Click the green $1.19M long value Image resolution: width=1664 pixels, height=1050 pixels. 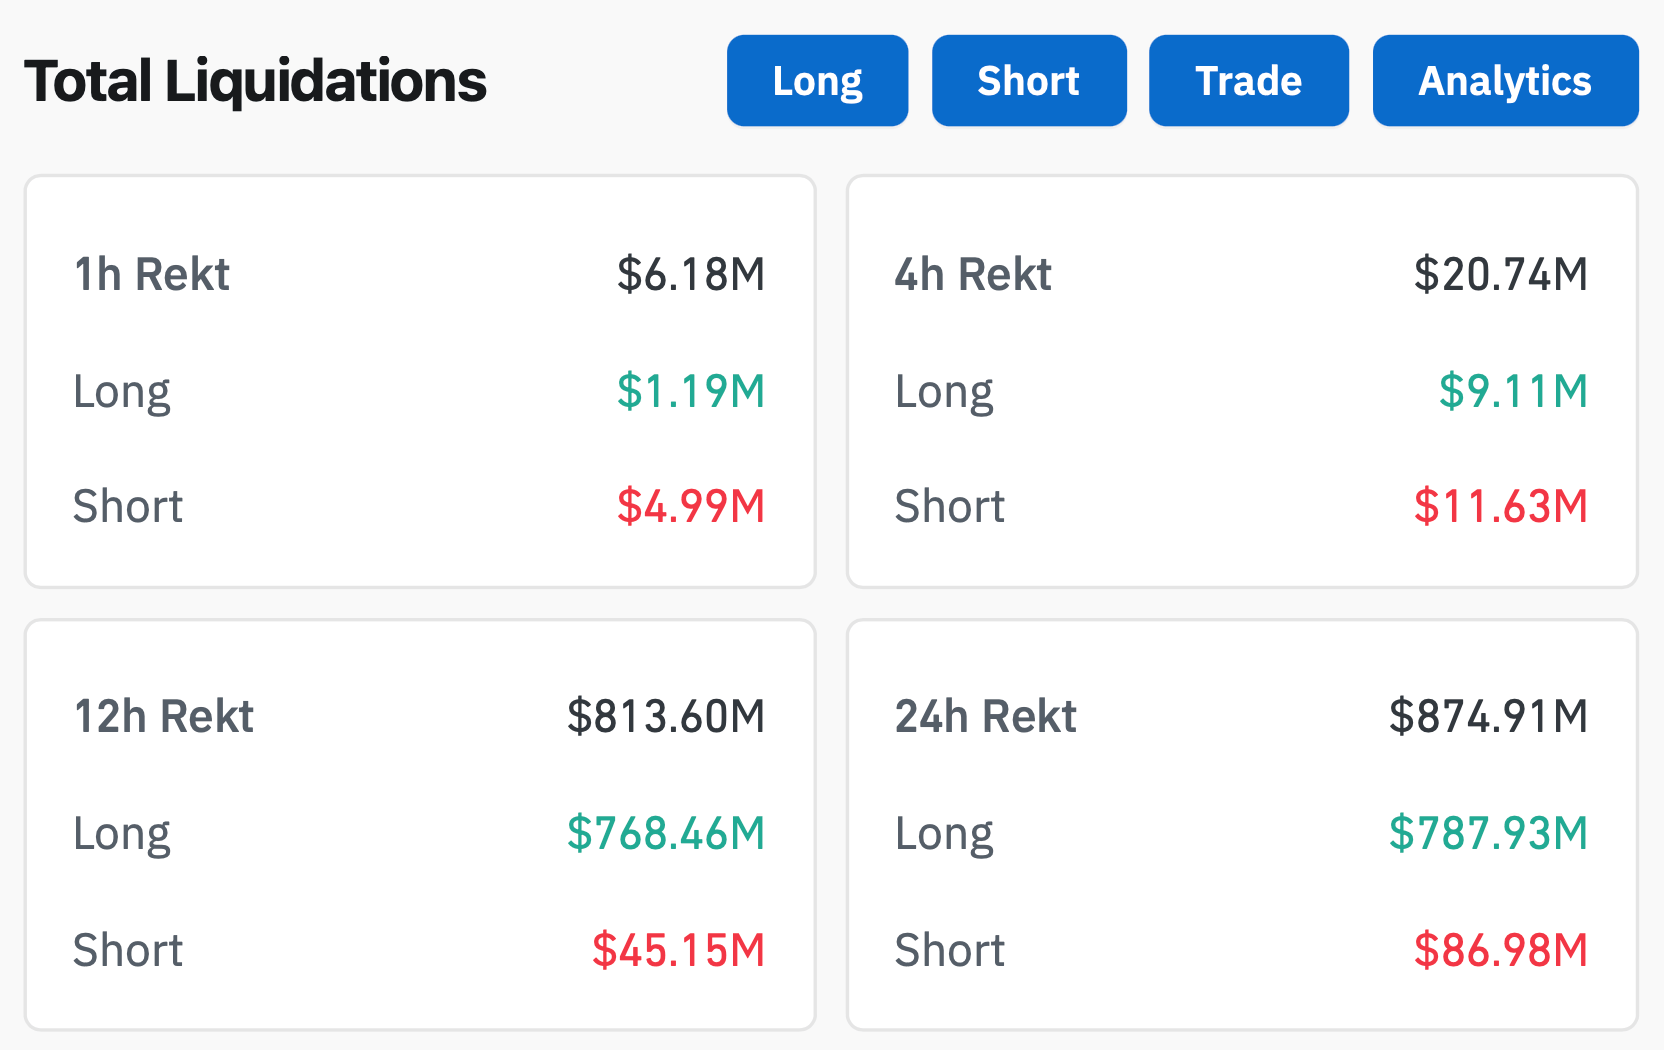(691, 391)
